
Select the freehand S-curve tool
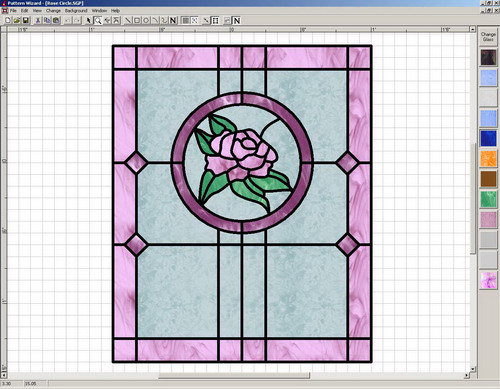[x=164, y=21]
